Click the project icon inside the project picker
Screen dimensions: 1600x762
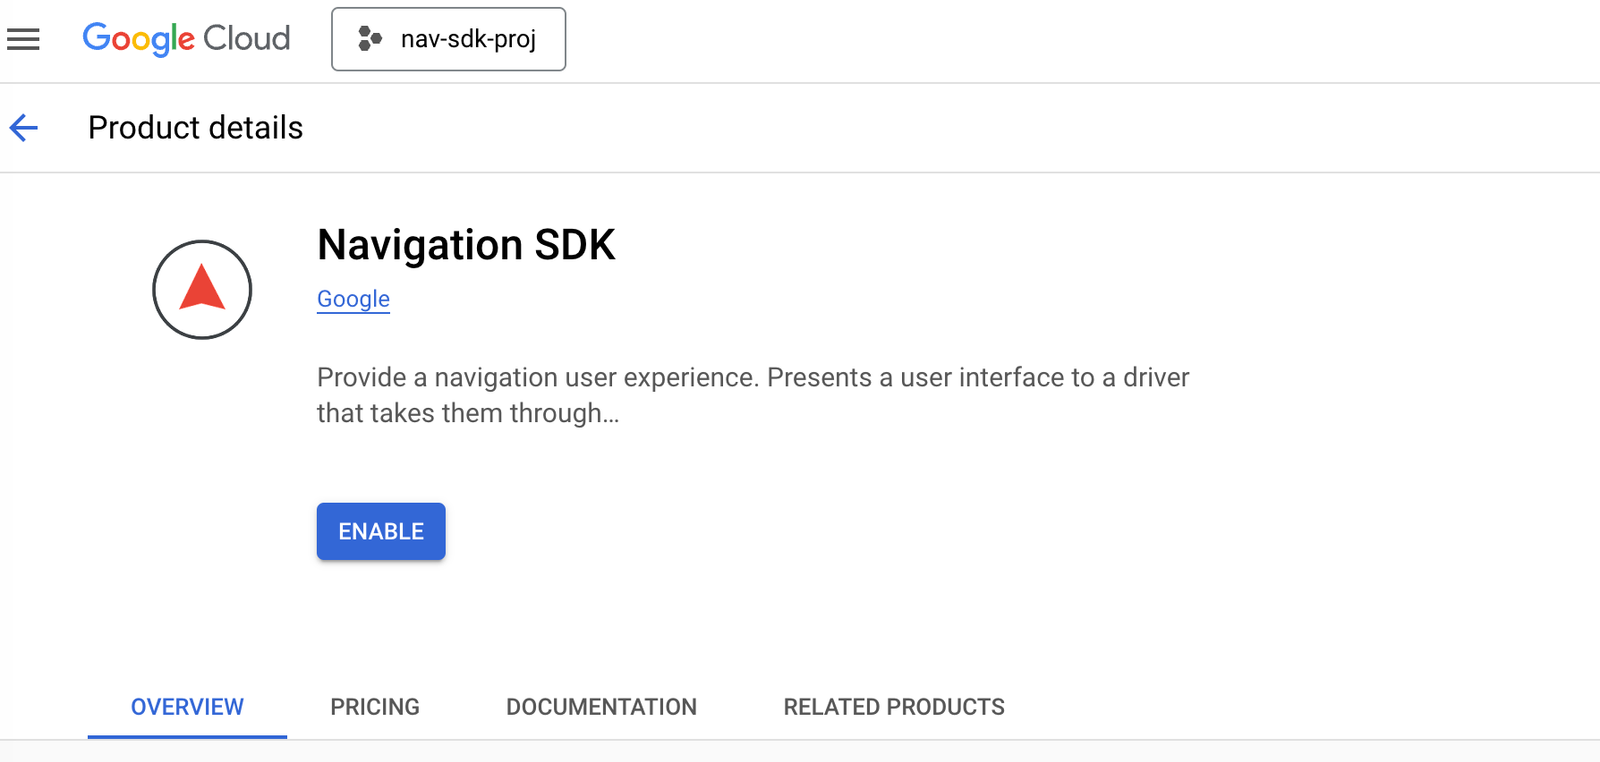(370, 39)
